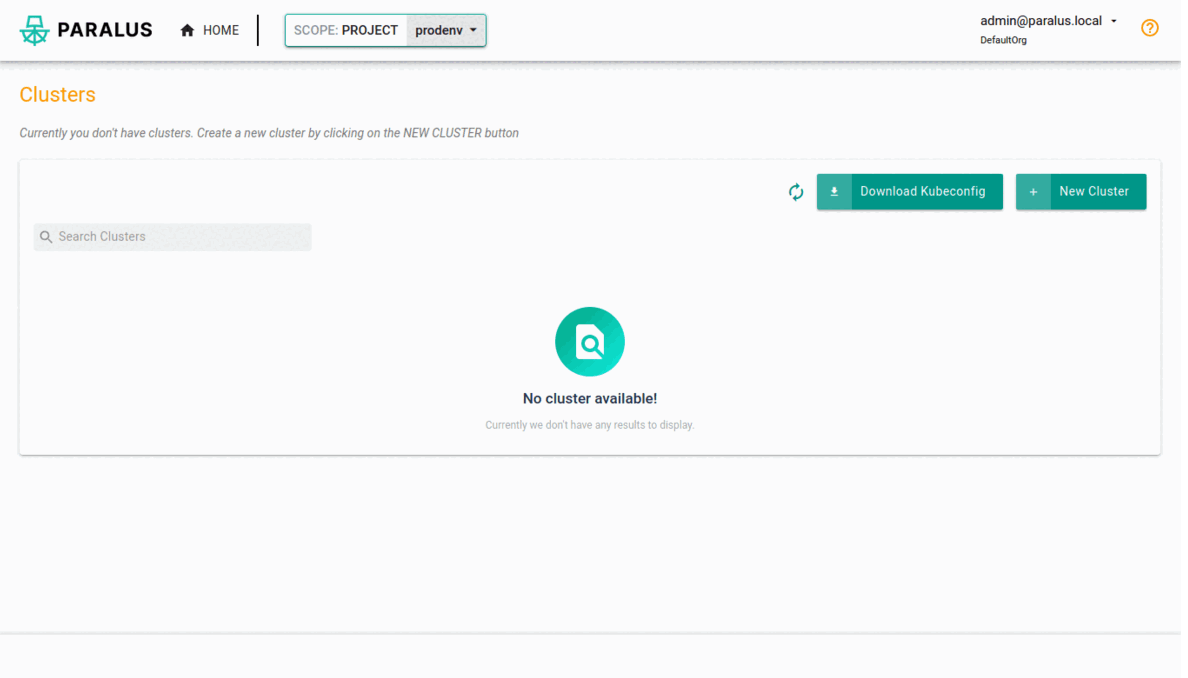
Task: Click the download arrow icon
Action: point(834,192)
